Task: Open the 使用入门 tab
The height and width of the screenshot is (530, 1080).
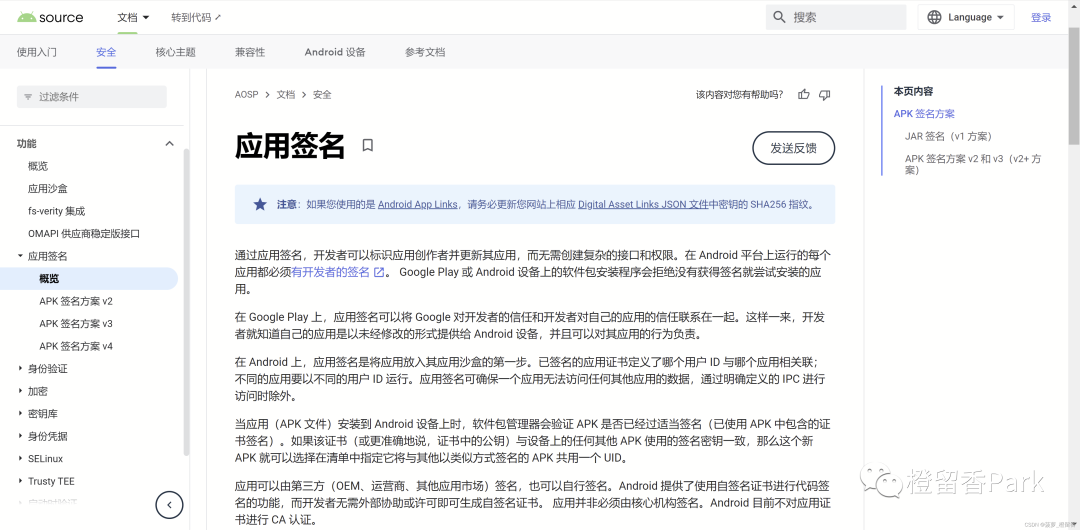Action: [x=37, y=52]
